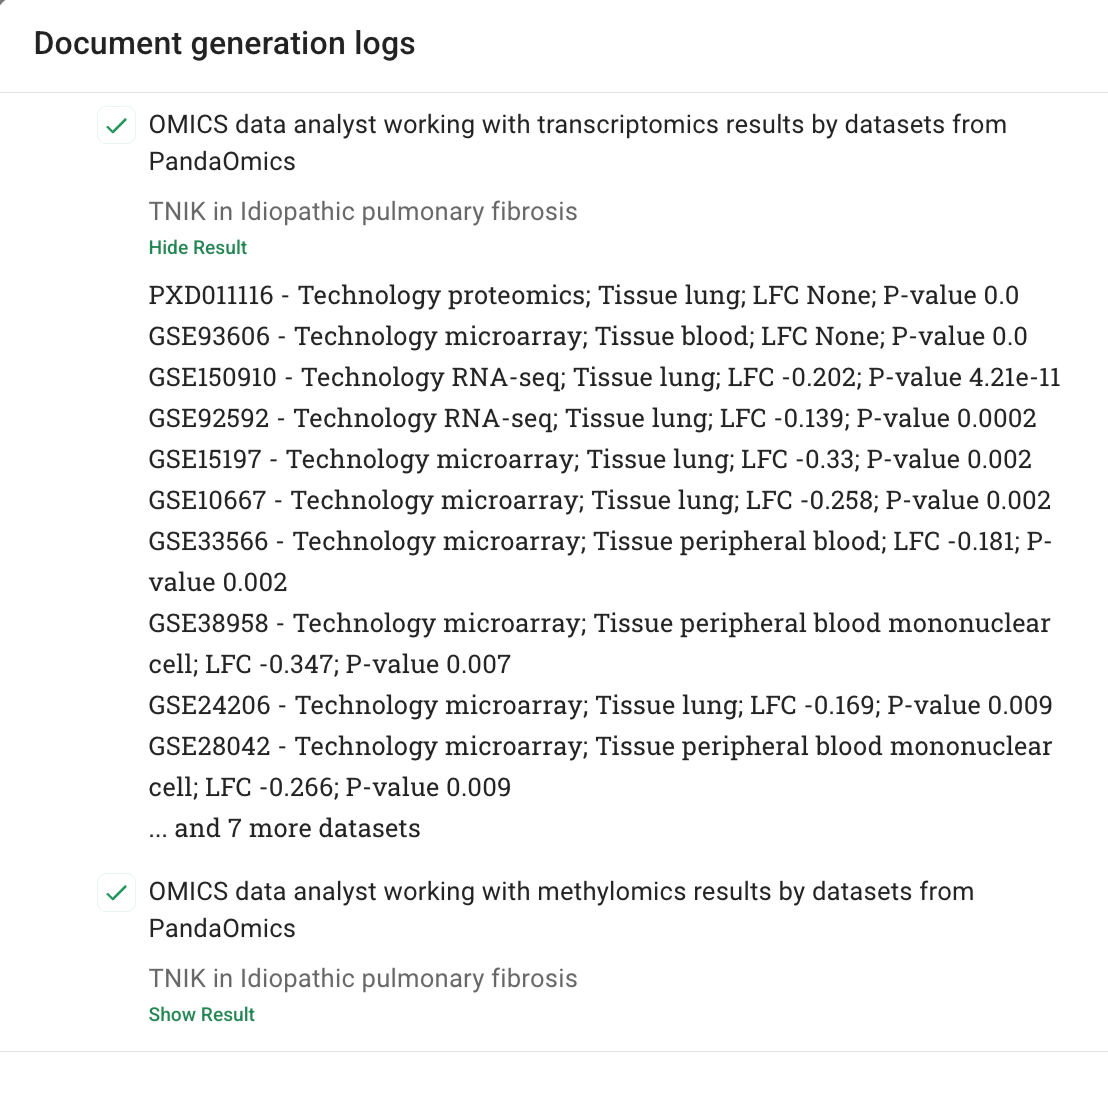This screenshot has width=1108, height=1102.
Task: Click the GSE24206 microarray lung line
Action: pos(600,706)
